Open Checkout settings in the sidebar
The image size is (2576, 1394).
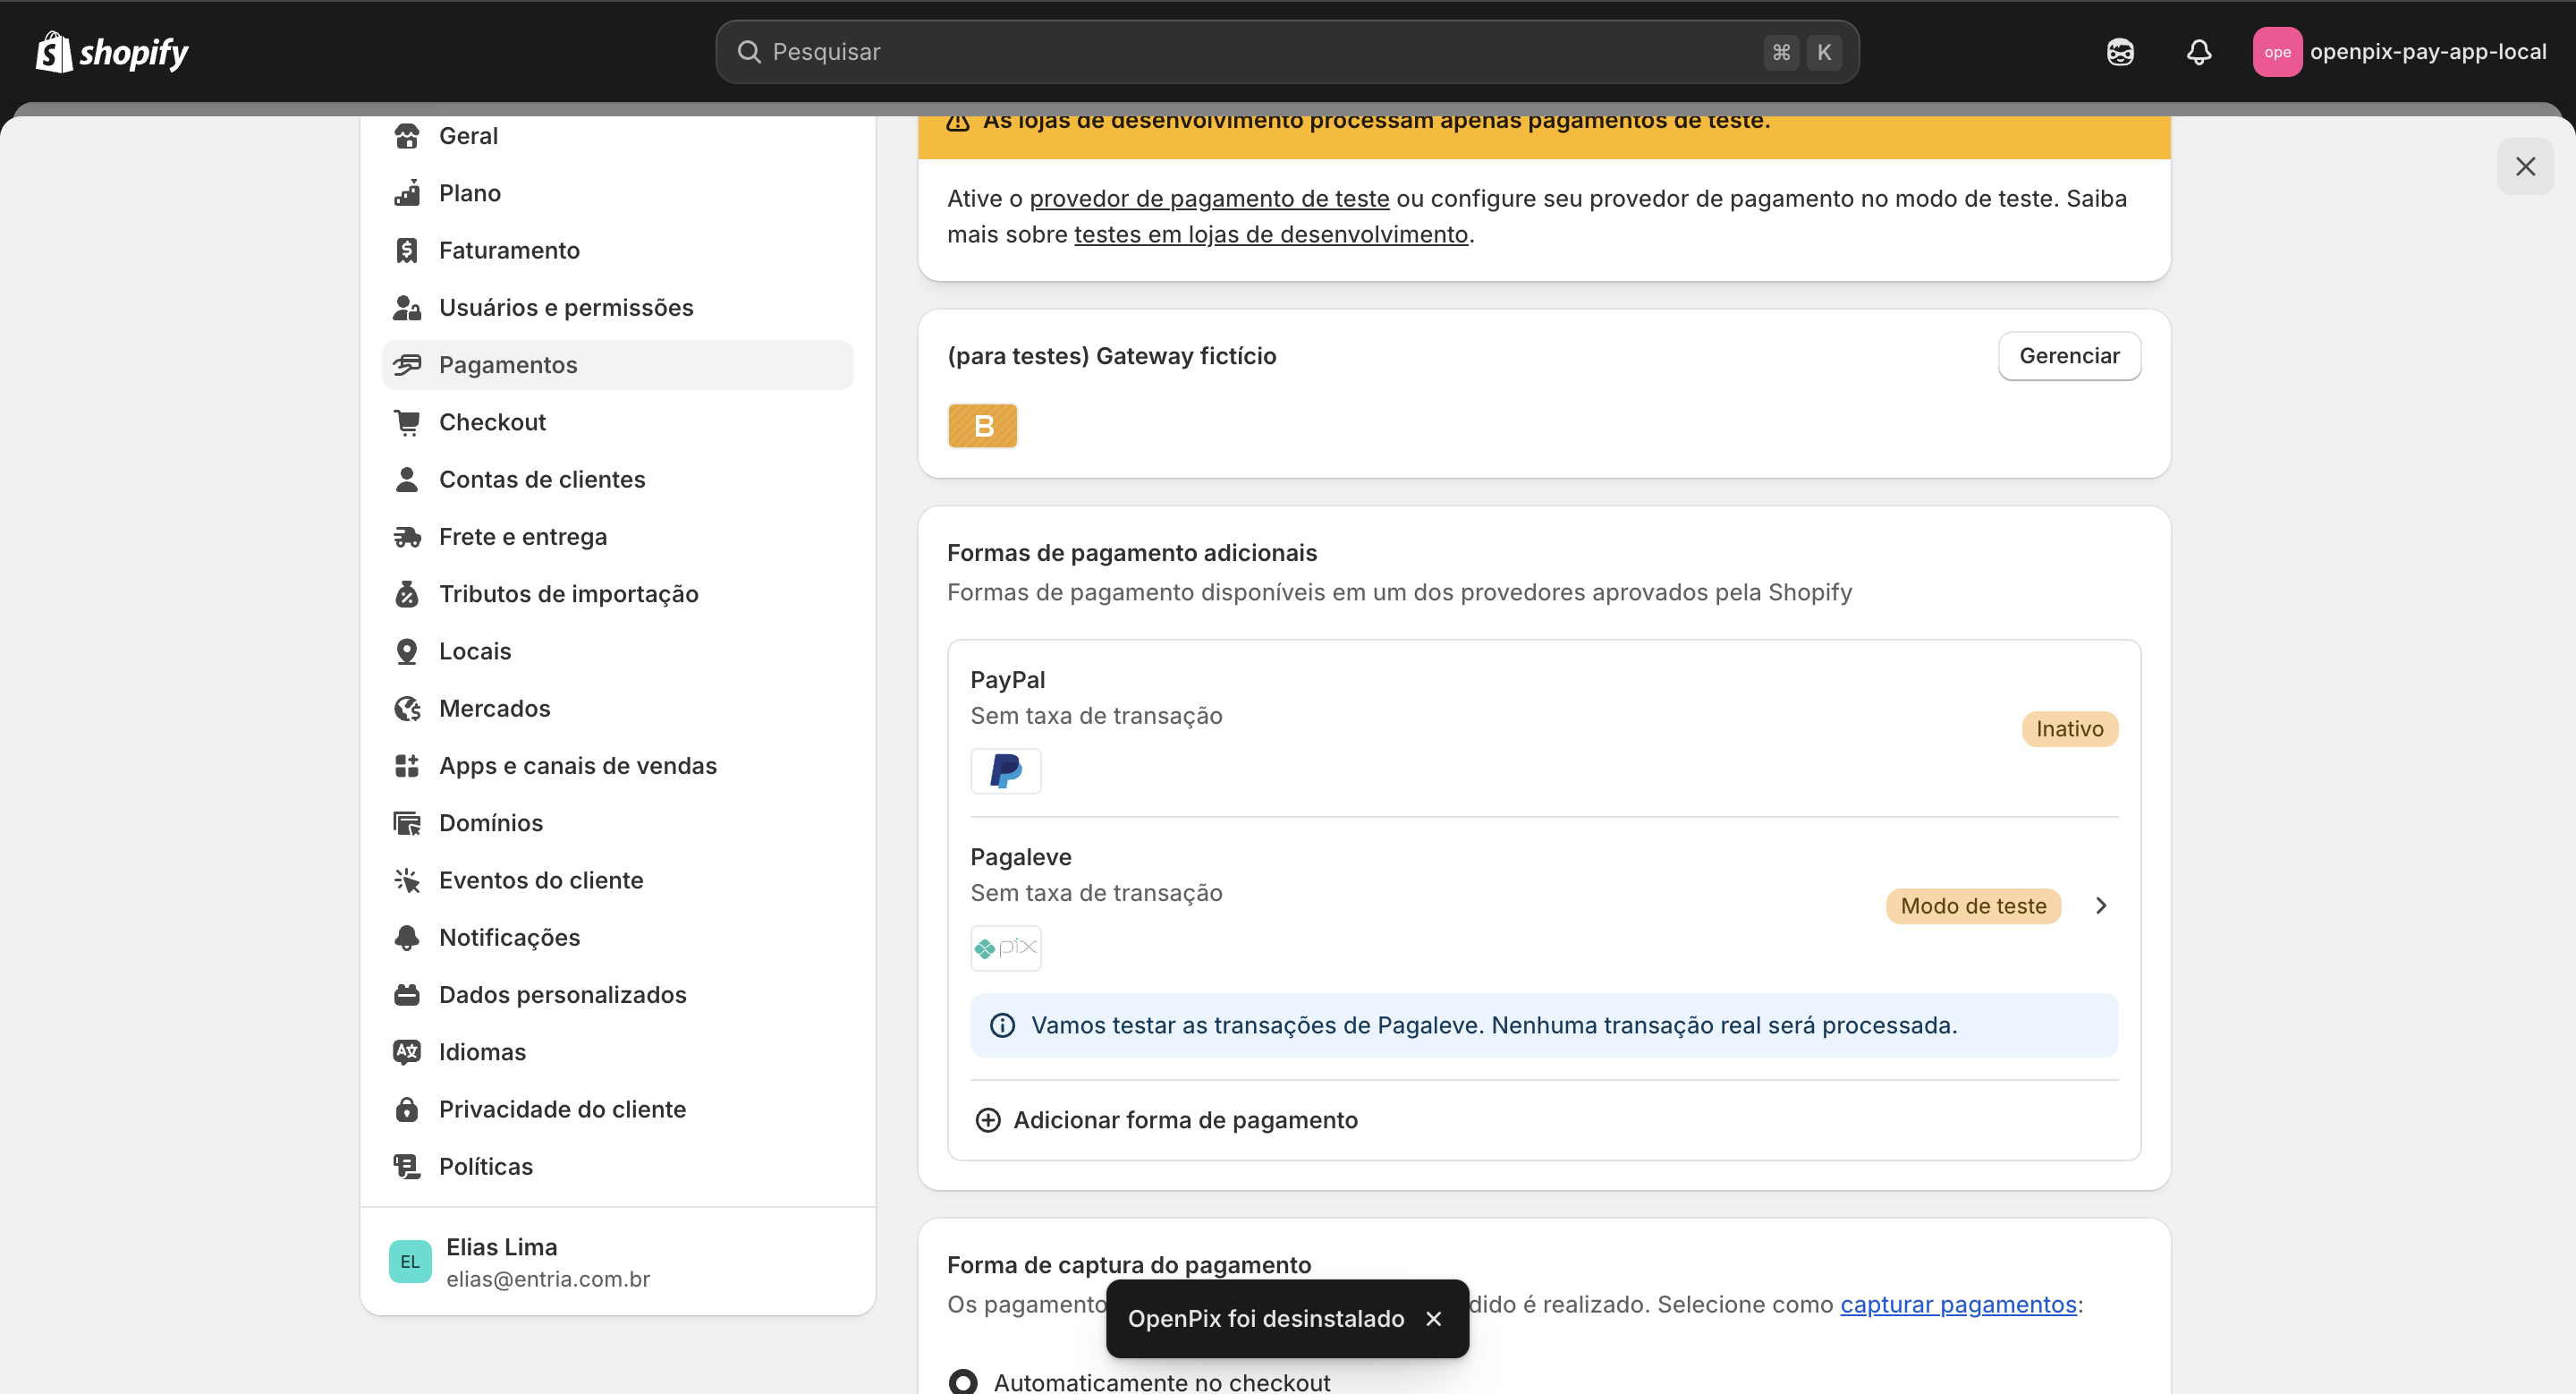click(492, 421)
